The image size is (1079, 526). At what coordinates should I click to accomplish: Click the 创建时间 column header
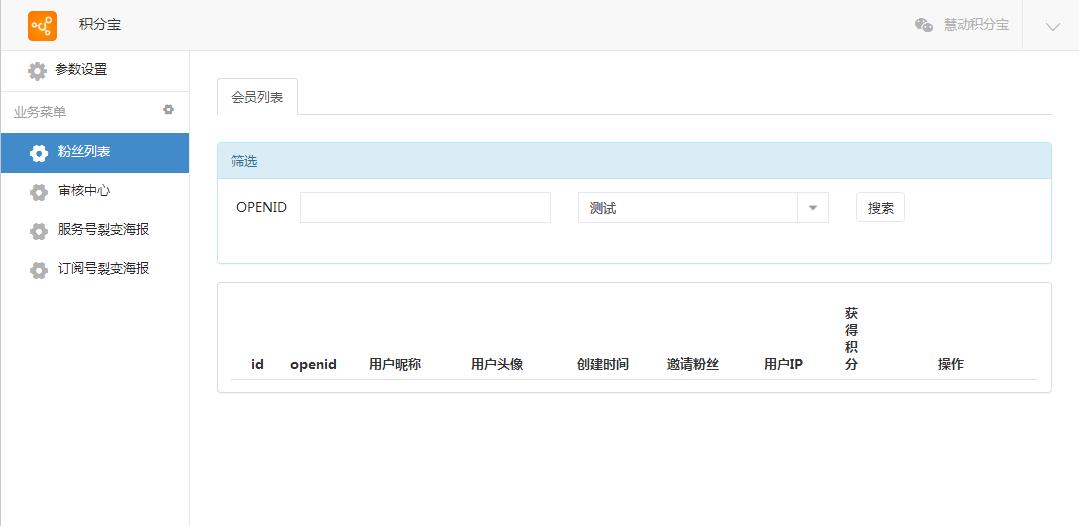[603, 365]
